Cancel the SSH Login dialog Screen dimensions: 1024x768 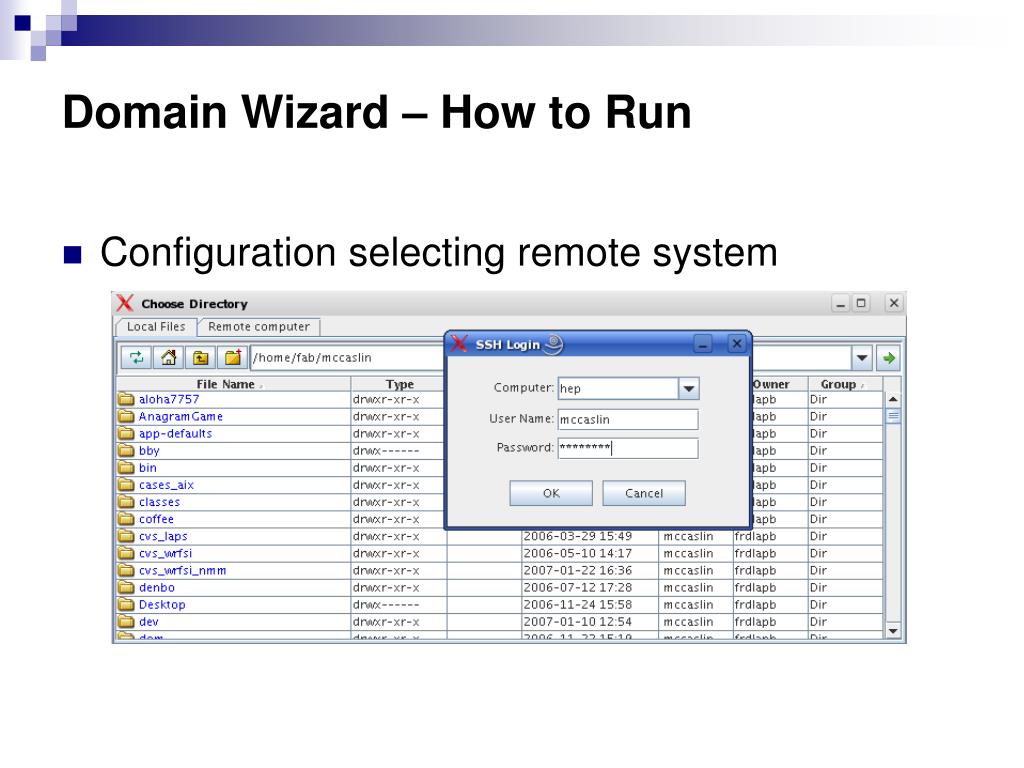point(644,493)
